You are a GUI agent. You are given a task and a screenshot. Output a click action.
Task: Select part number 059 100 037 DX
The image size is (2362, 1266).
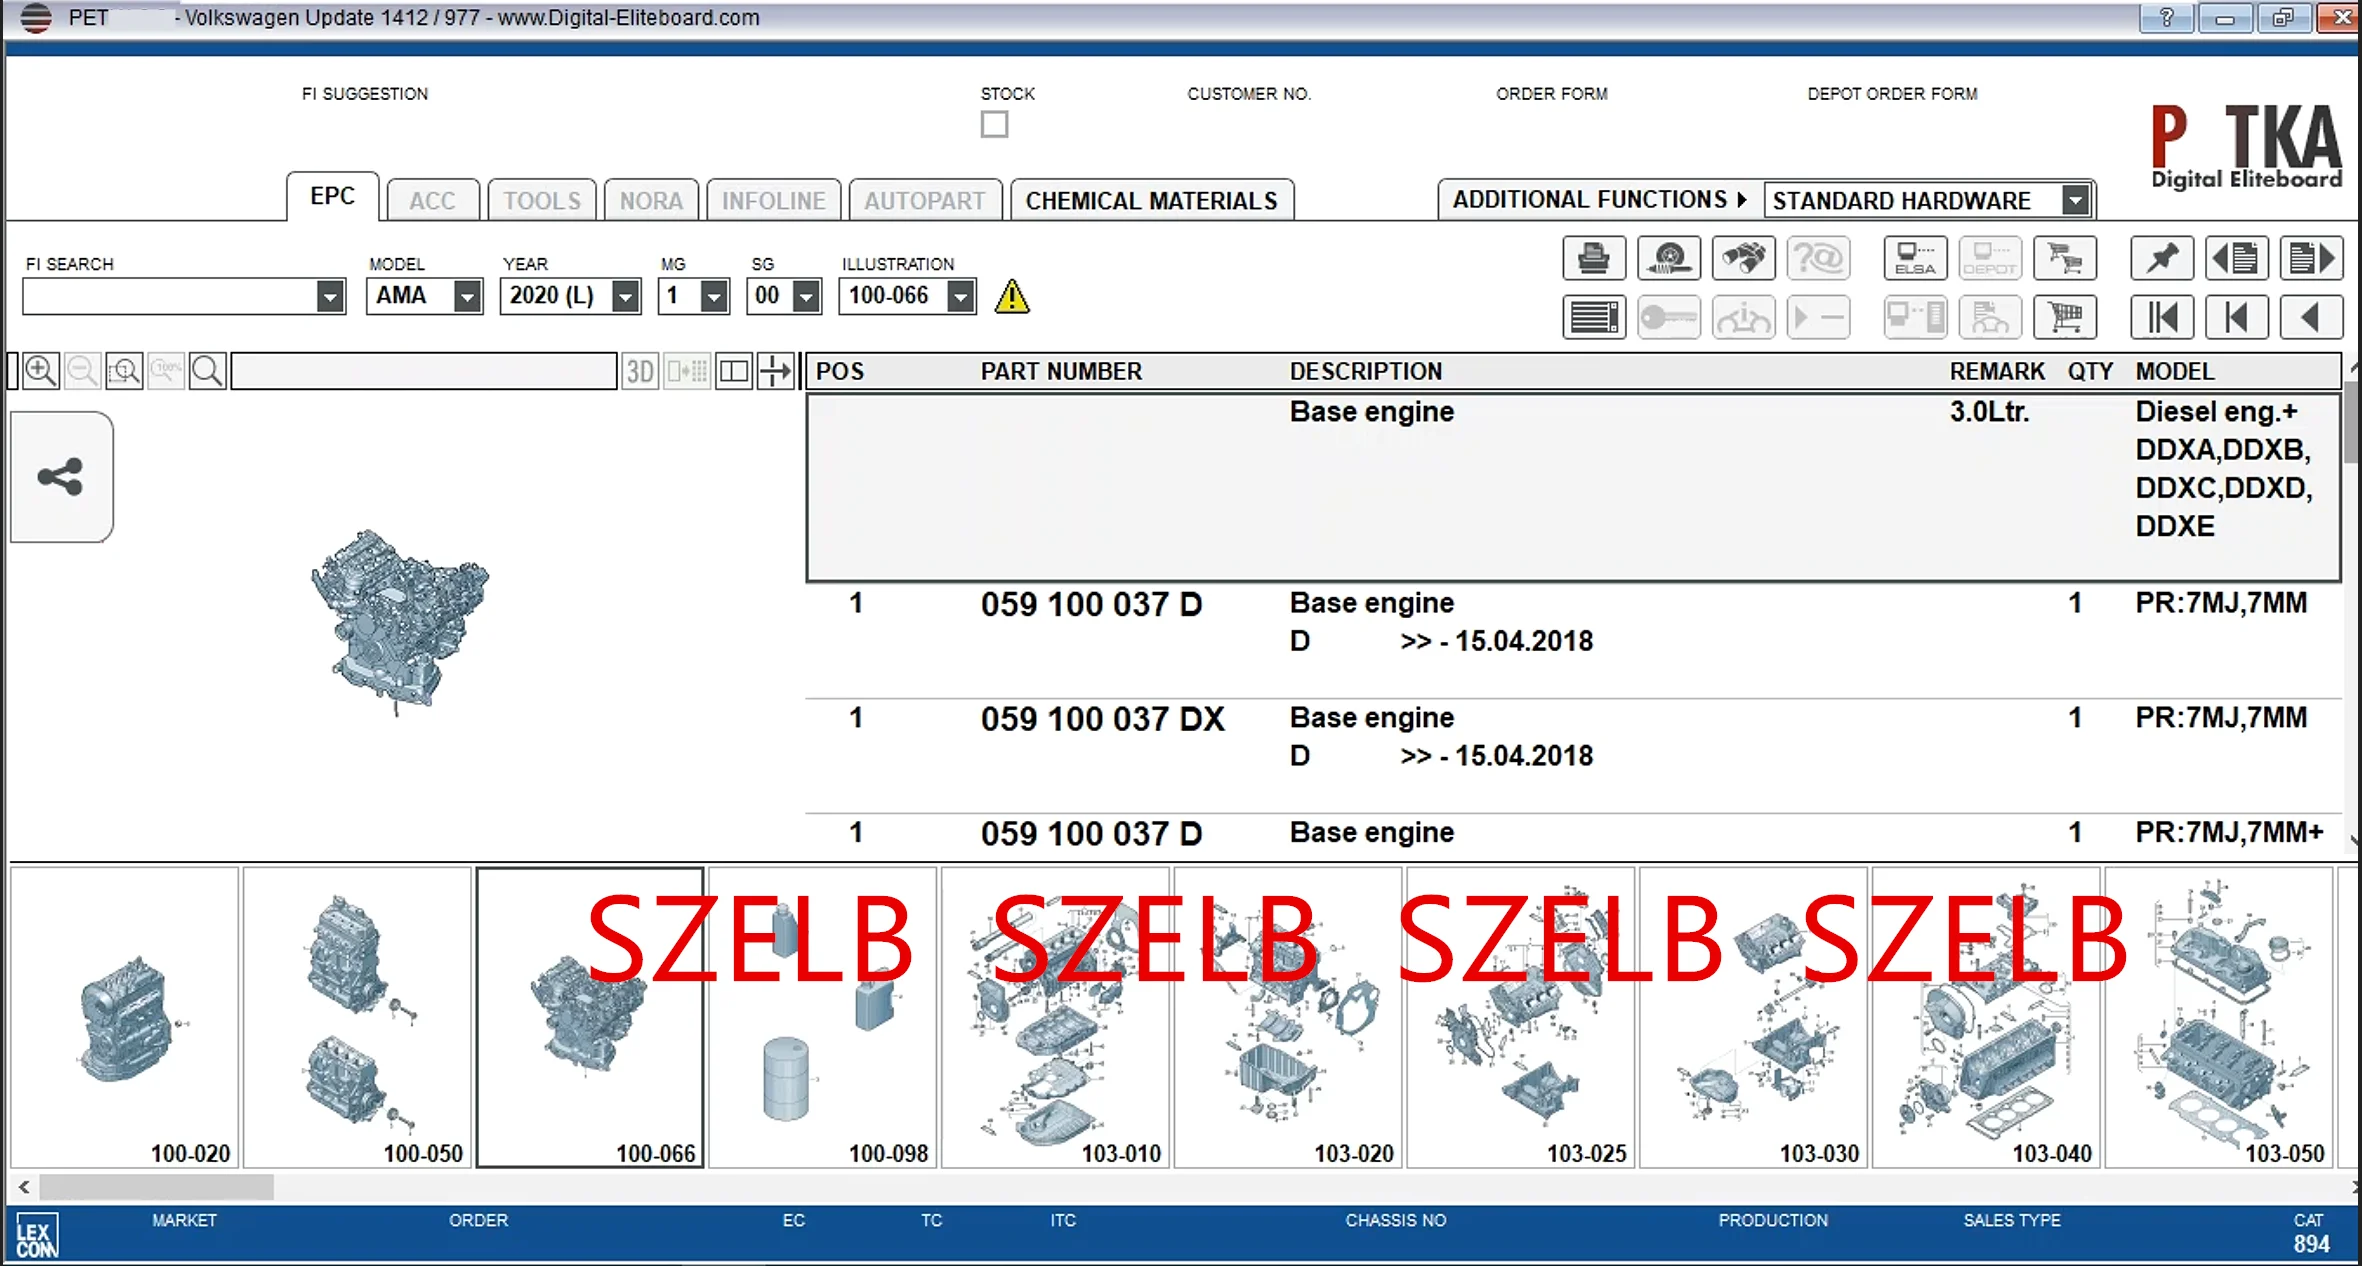[x=1101, y=719]
